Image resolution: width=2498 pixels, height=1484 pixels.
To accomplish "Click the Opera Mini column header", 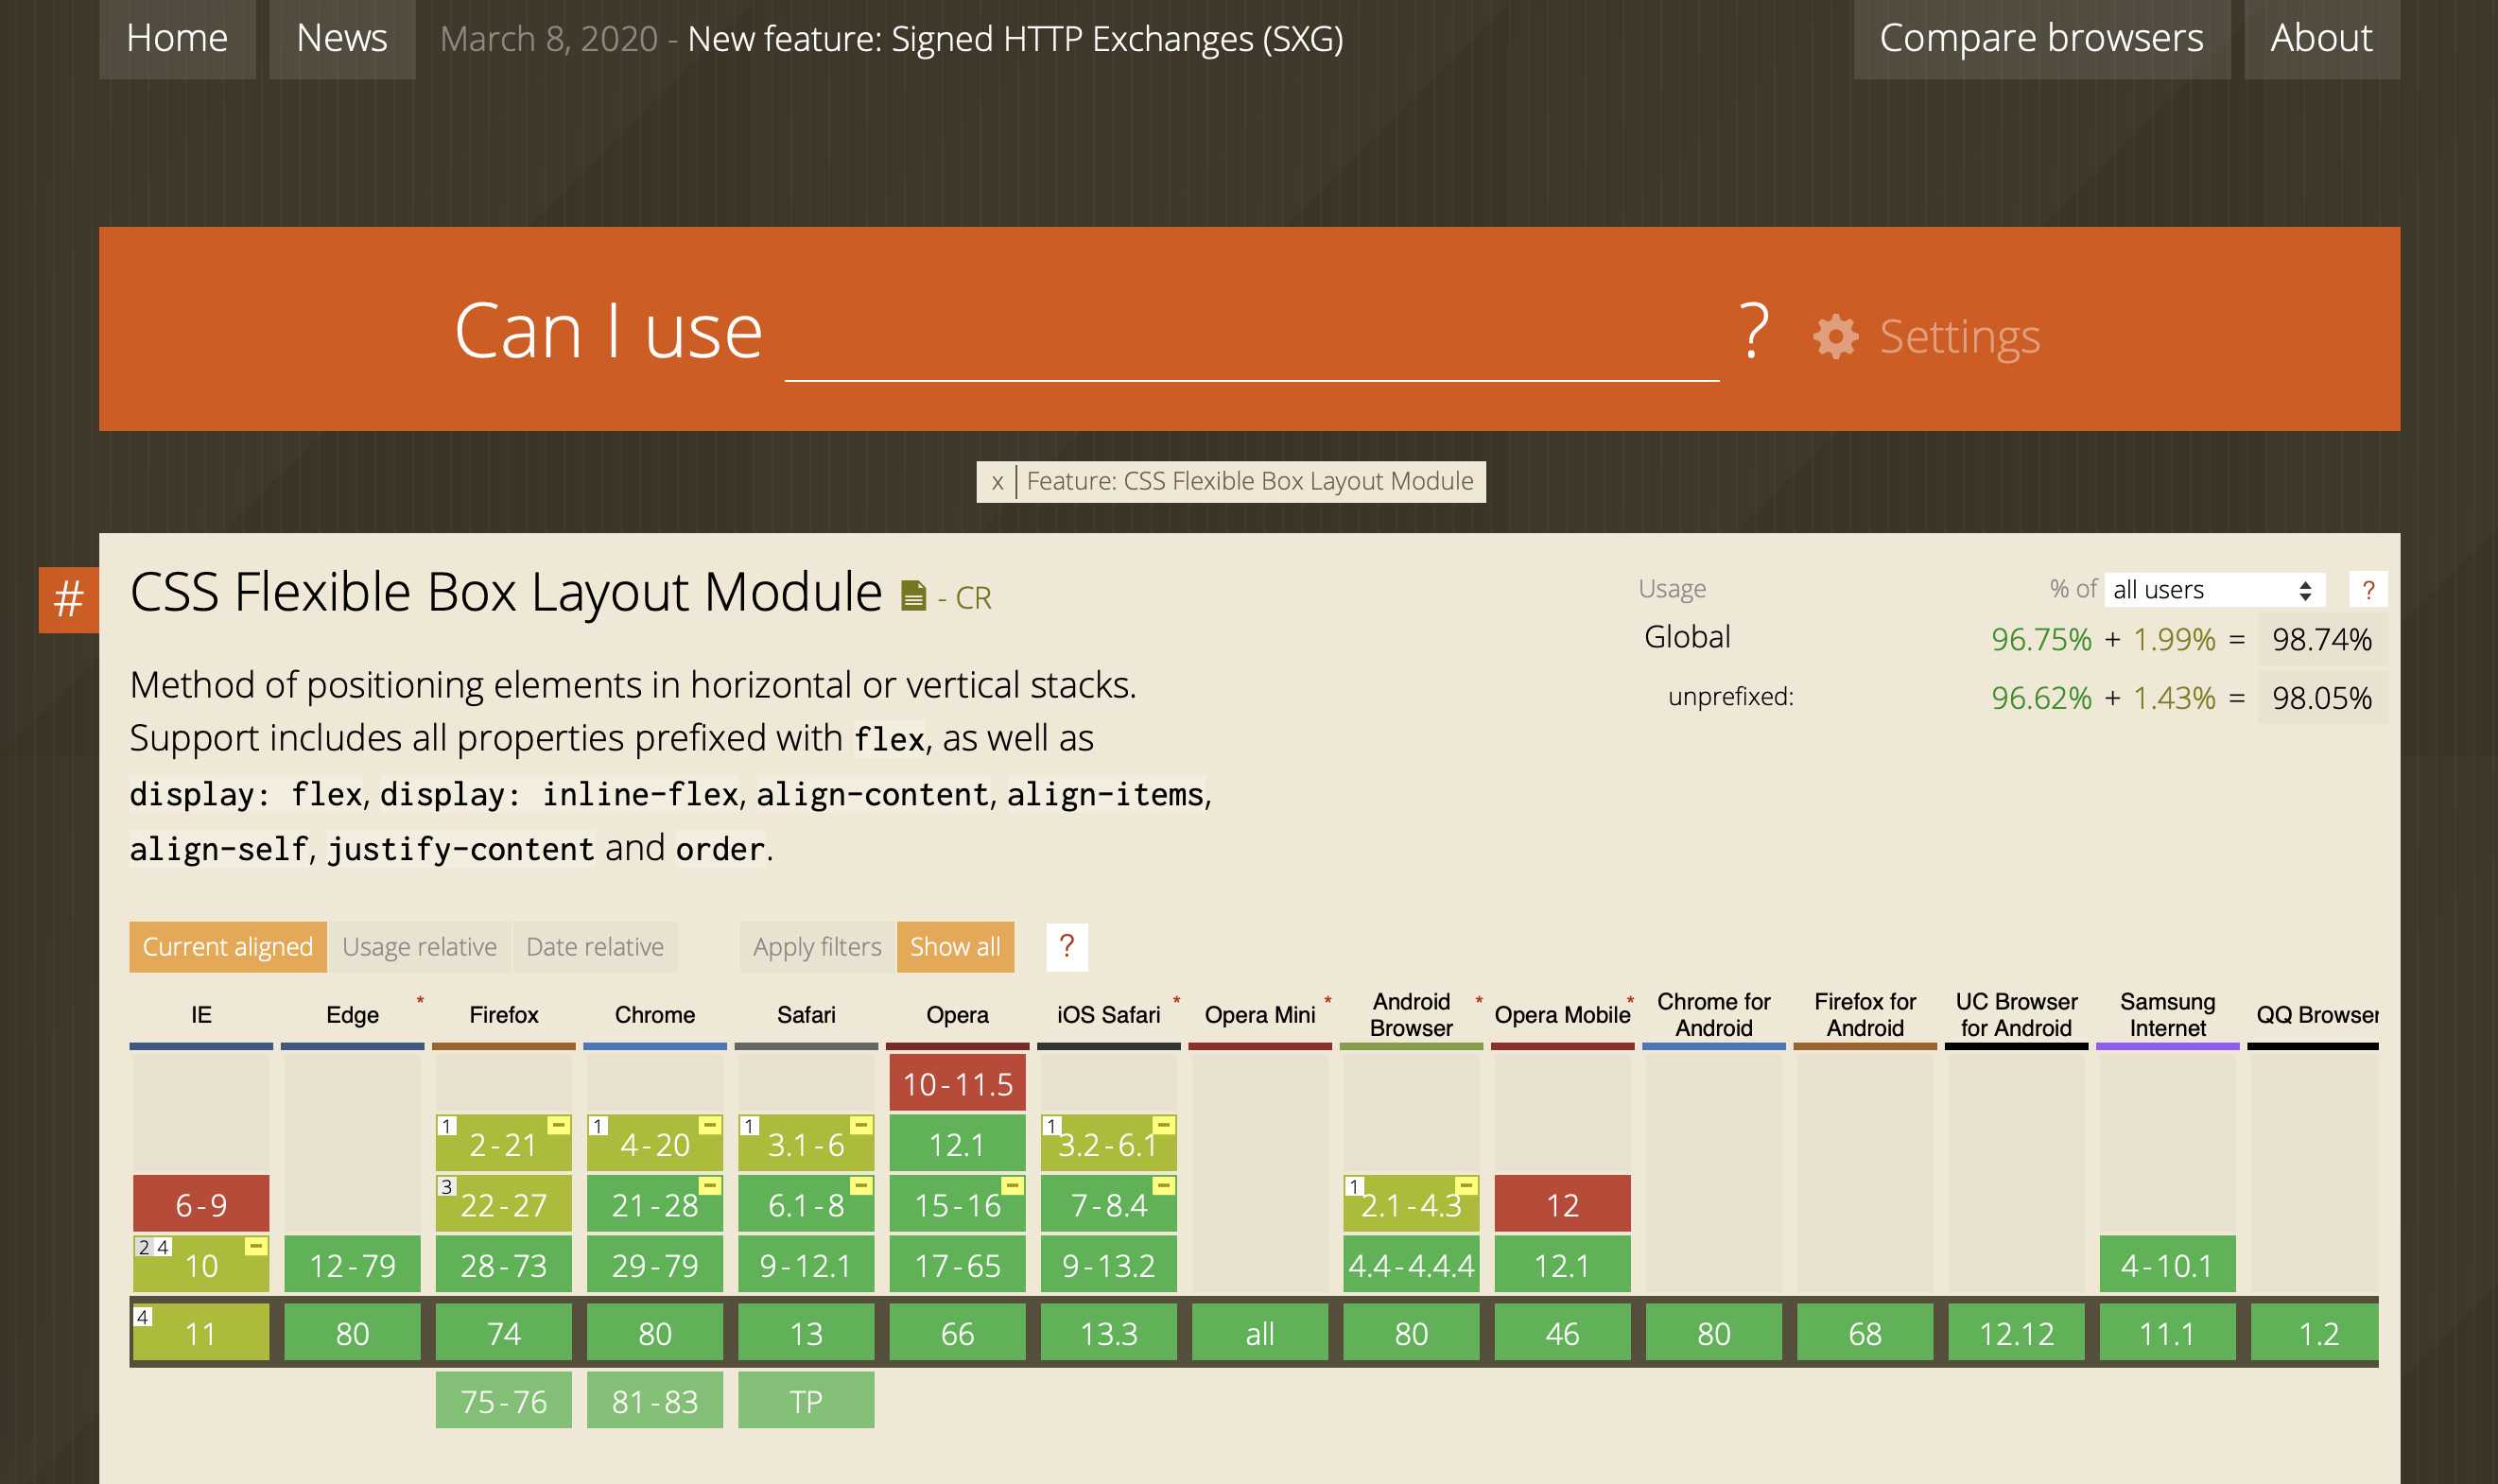I will (1260, 1015).
